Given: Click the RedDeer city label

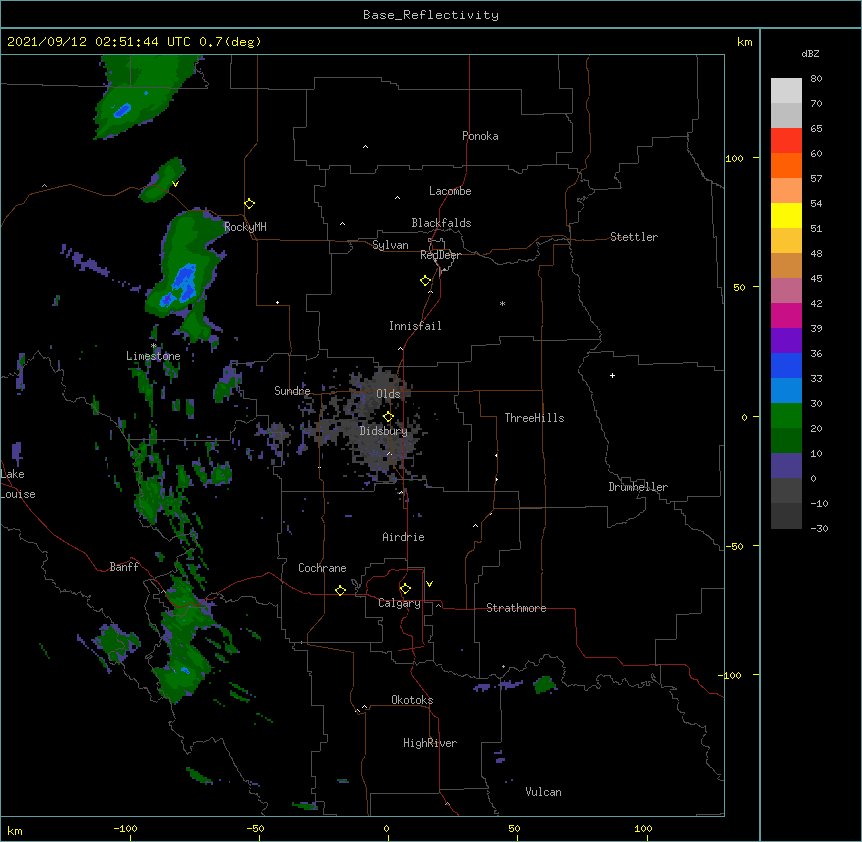Looking at the screenshot, I should 440,255.
